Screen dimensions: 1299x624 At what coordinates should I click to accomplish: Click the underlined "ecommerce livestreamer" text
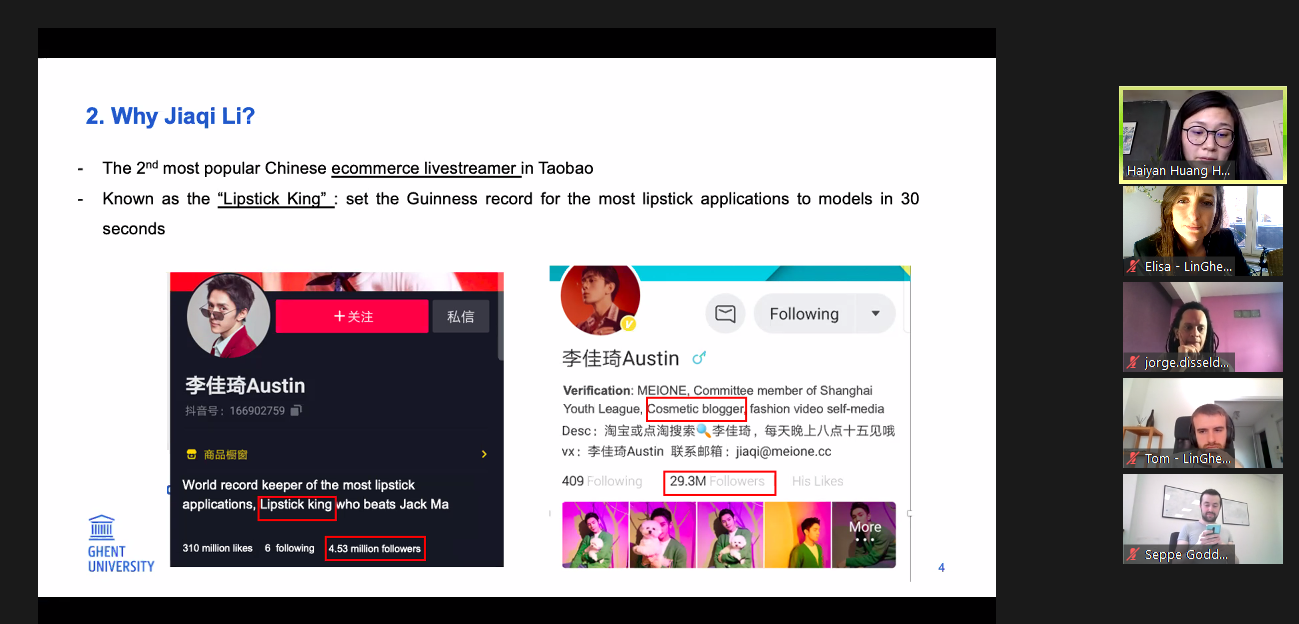click(x=426, y=168)
